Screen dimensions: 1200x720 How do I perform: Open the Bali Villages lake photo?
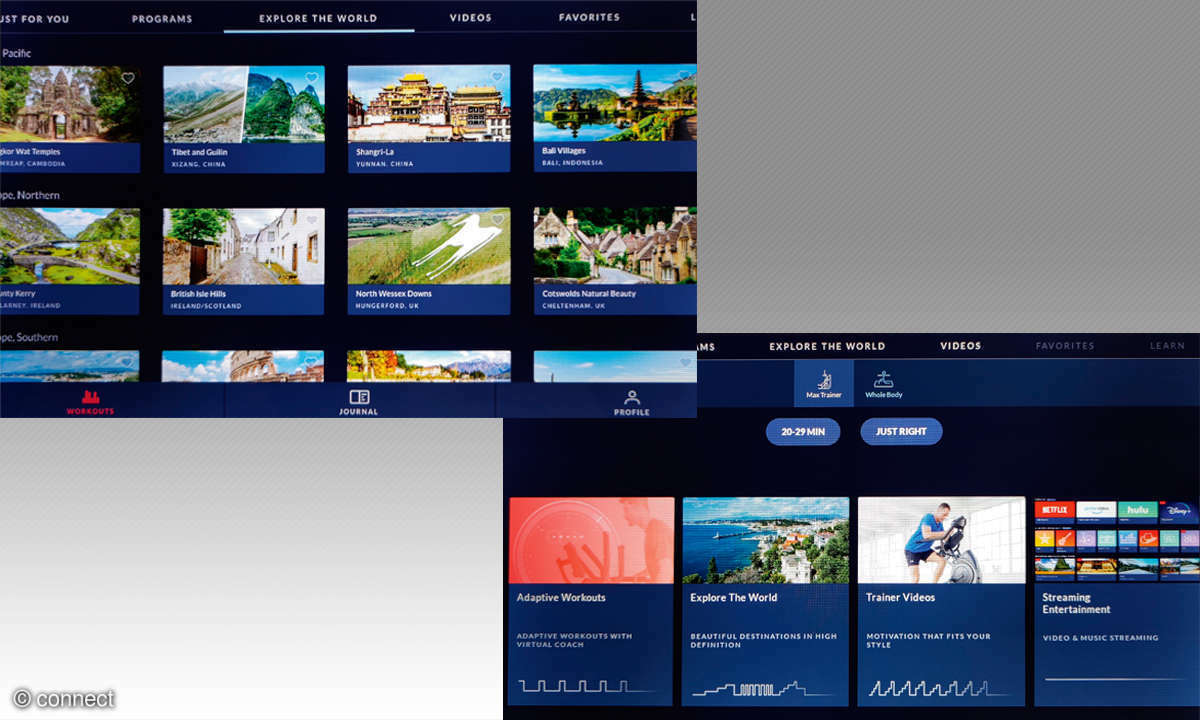[614, 104]
